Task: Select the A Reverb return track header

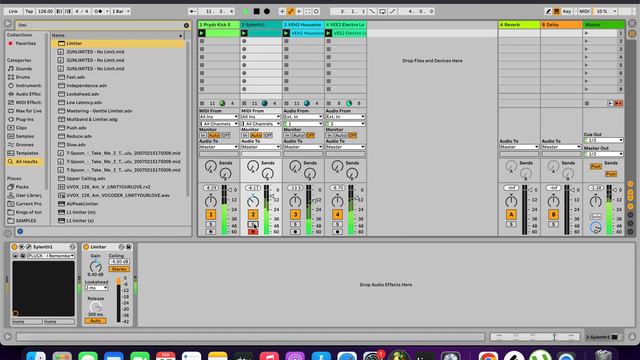Action: [519, 25]
